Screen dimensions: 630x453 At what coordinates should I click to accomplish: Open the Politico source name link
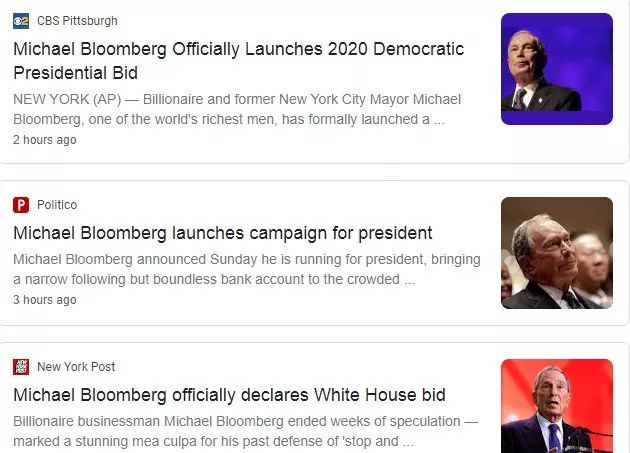[57, 205]
